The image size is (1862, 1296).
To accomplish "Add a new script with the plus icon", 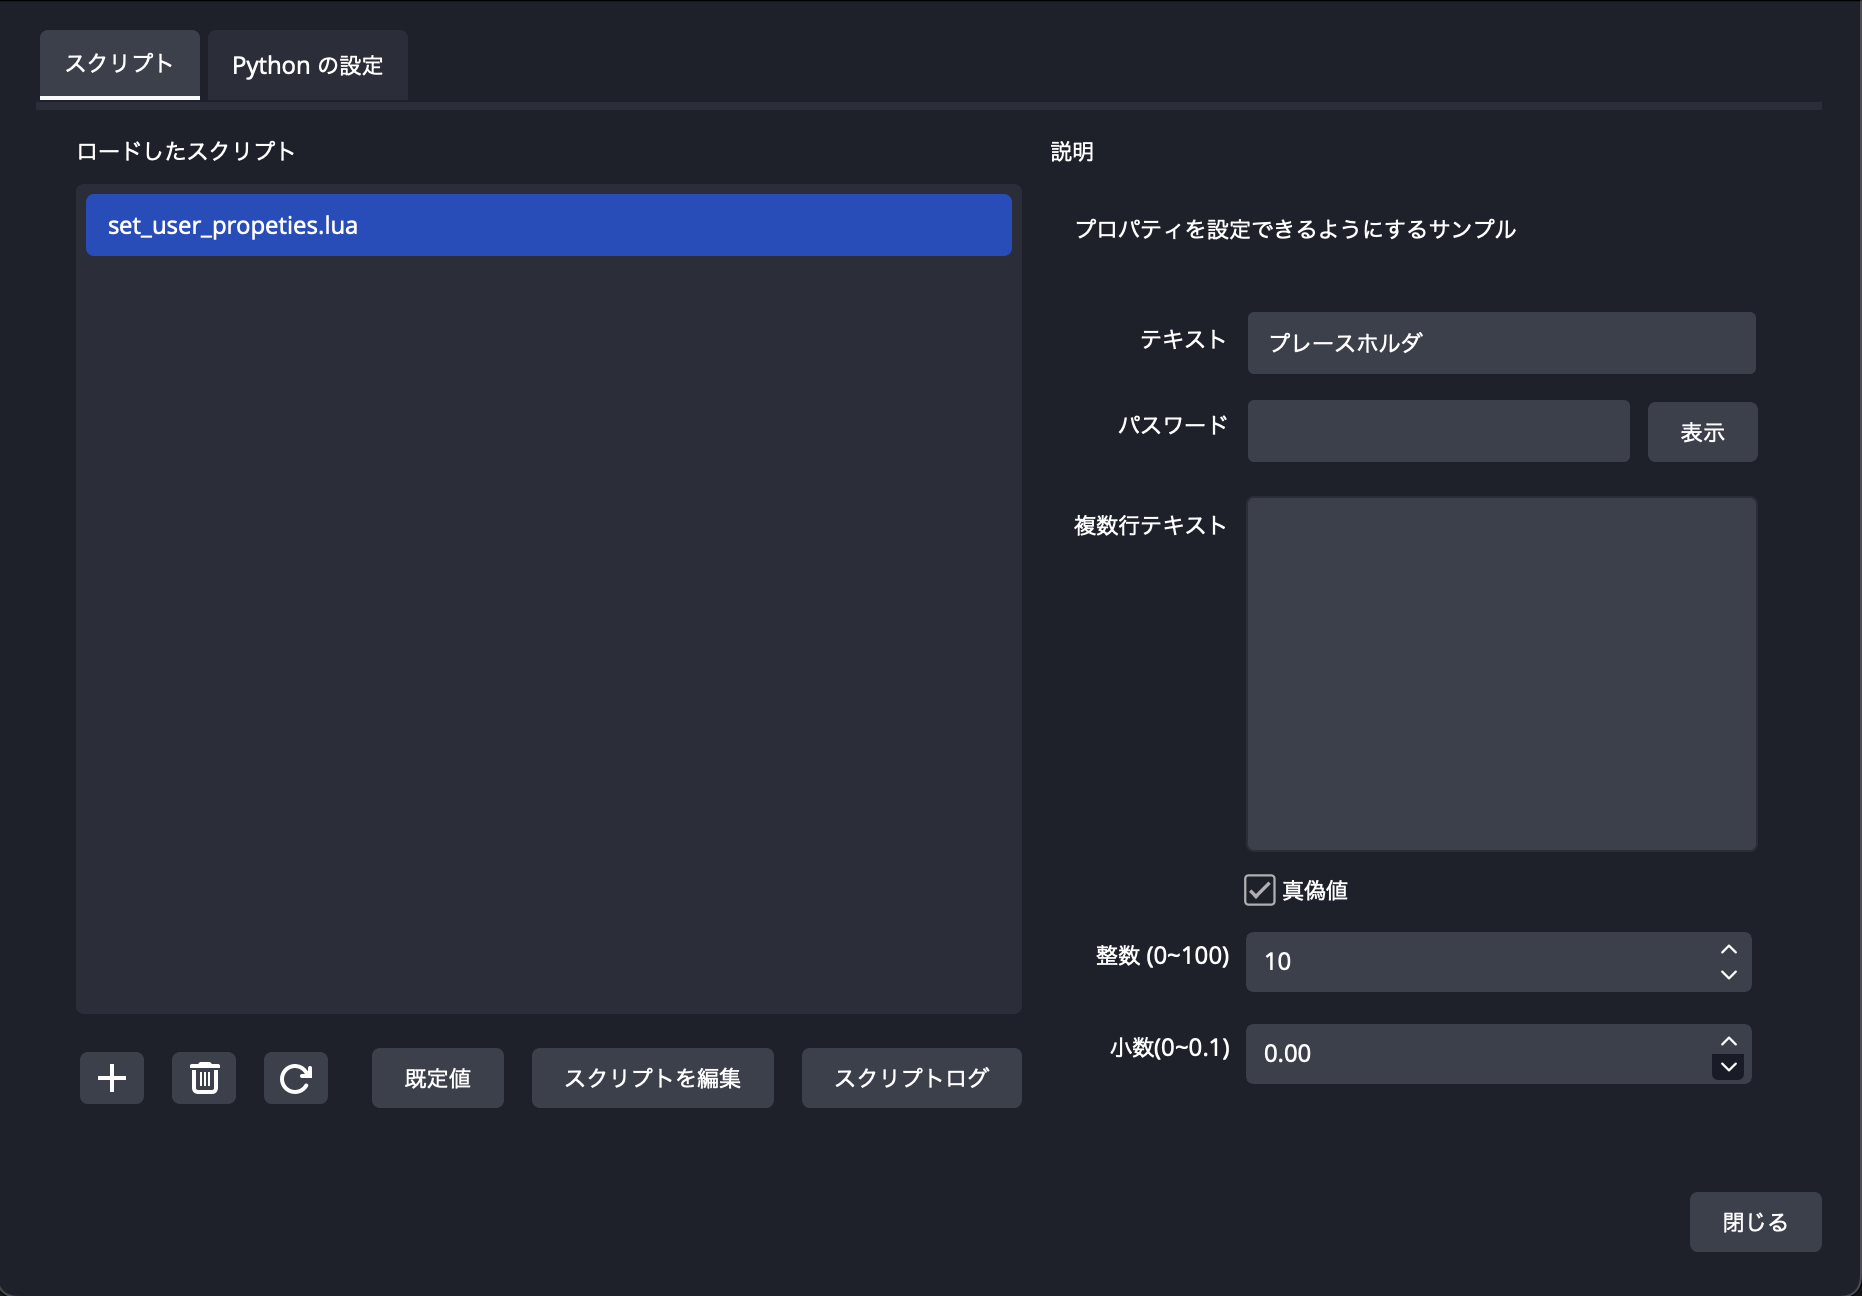I will click(x=111, y=1078).
